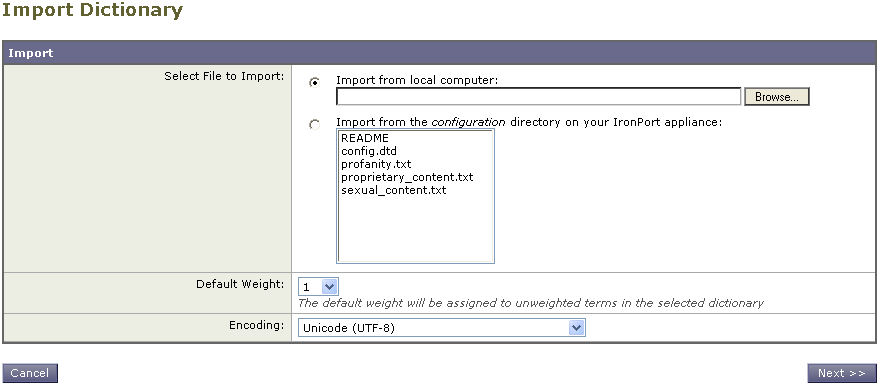Click the Browse... button
The image size is (879, 385).
tap(776, 96)
